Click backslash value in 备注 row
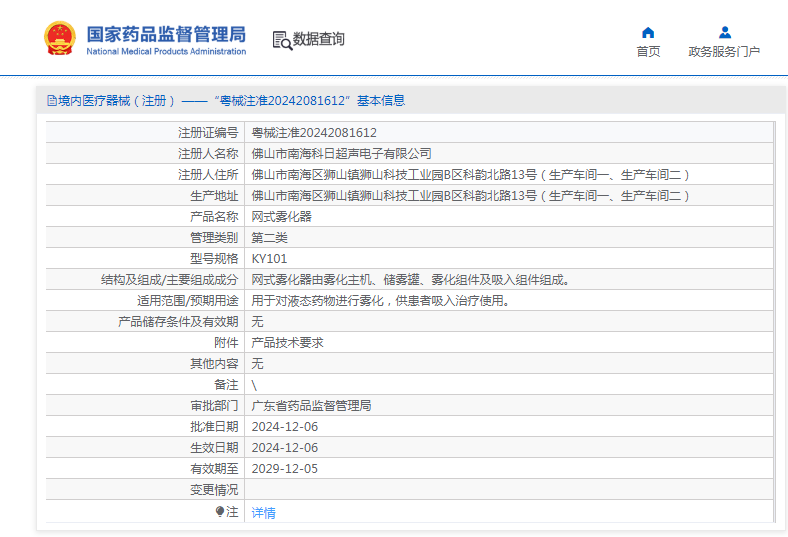788x537 pixels. pyautogui.click(x=254, y=385)
